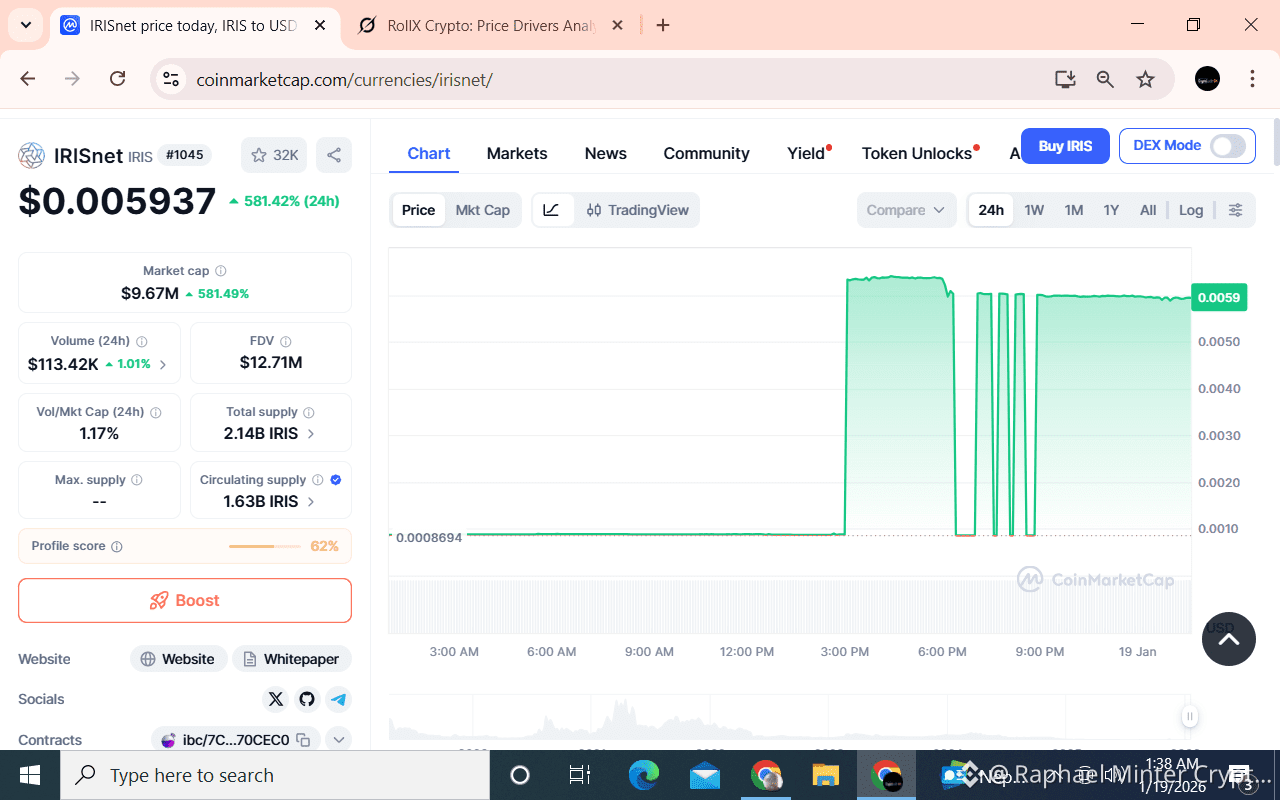This screenshot has width=1280, height=800.
Task: Click the scroll-to-top arrow button
Action: pyautogui.click(x=1229, y=639)
